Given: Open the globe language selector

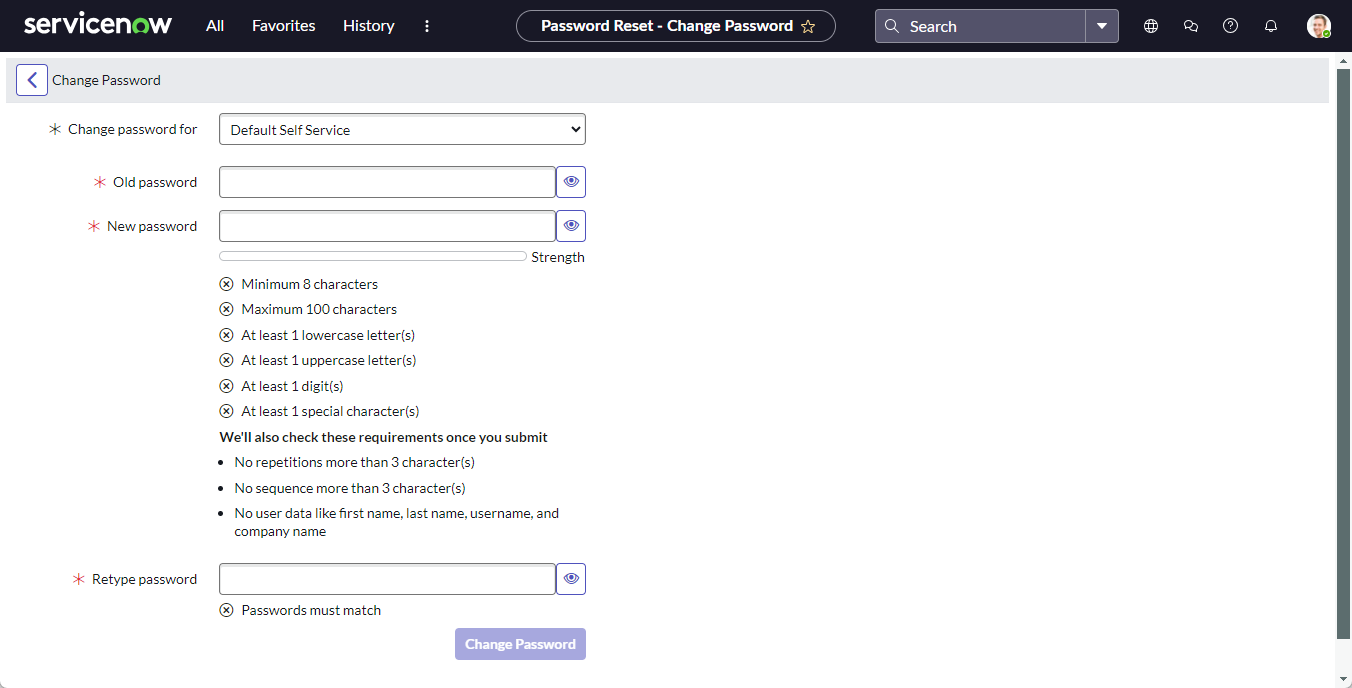Looking at the screenshot, I should [1150, 26].
